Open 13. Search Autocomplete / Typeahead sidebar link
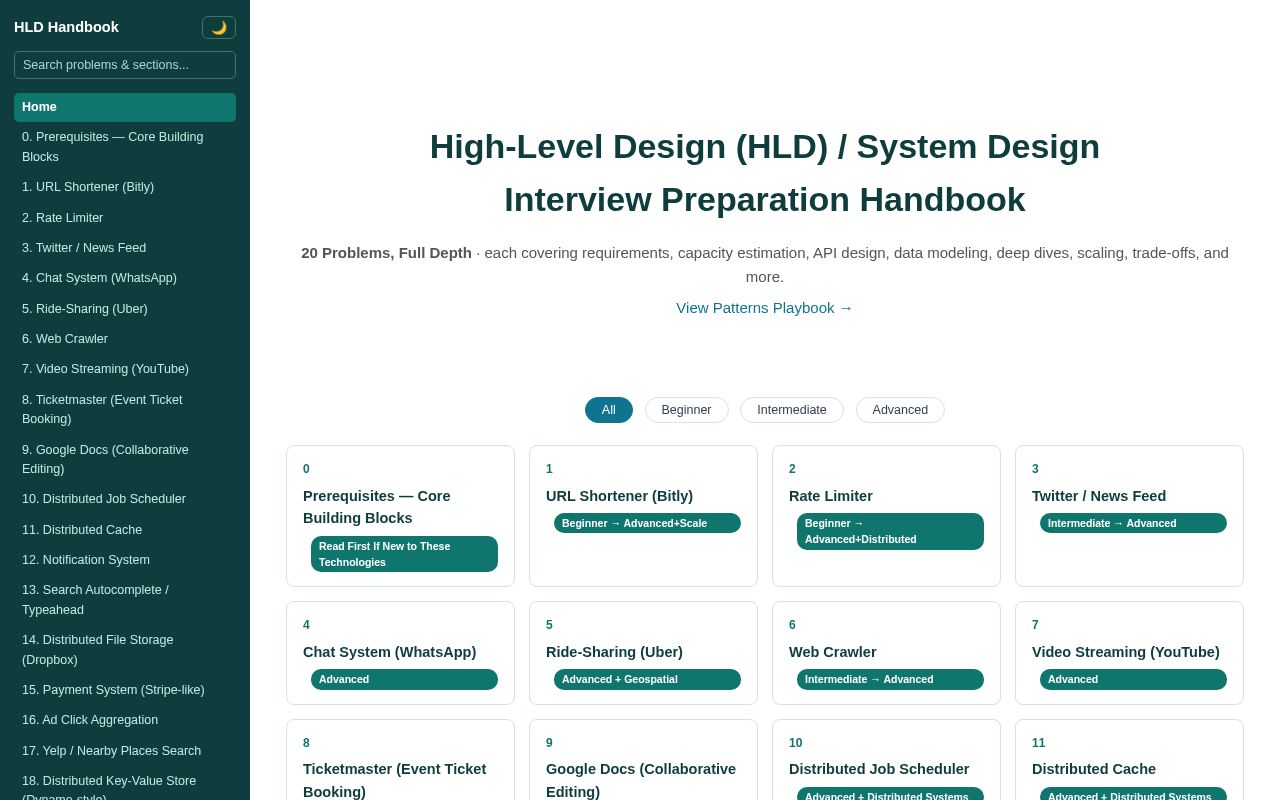The height and width of the screenshot is (800, 1280). [125, 600]
